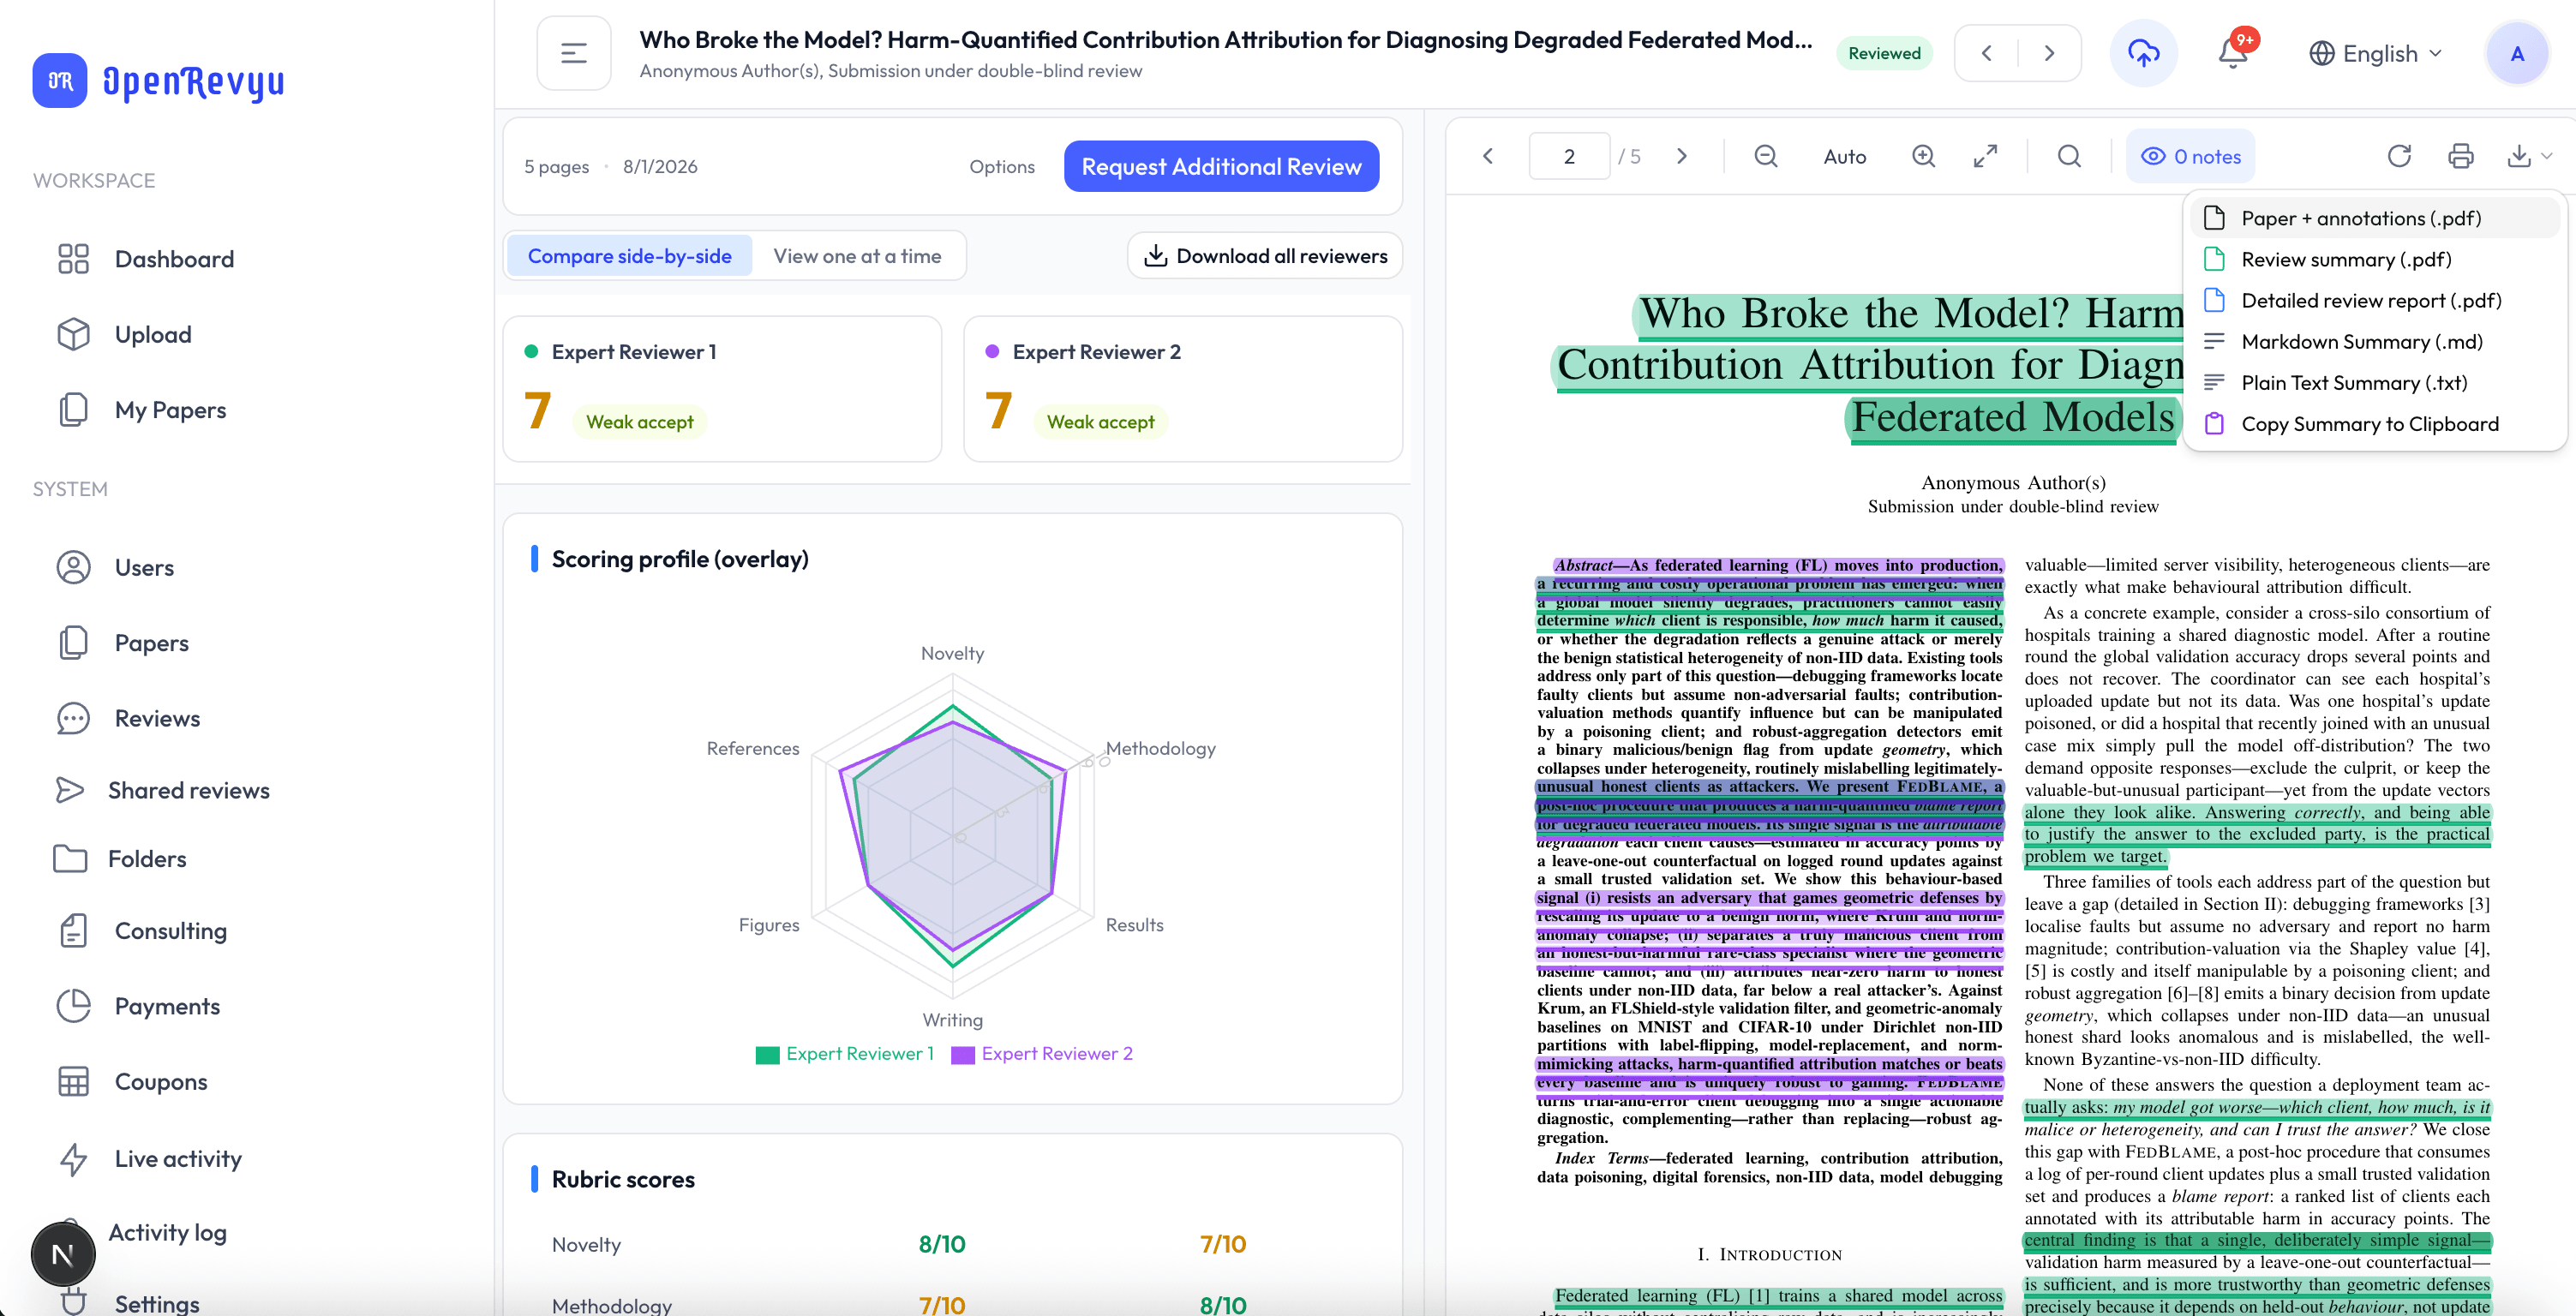Print the paper
This screenshot has height=1316, width=2576.
click(x=2460, y=156)
